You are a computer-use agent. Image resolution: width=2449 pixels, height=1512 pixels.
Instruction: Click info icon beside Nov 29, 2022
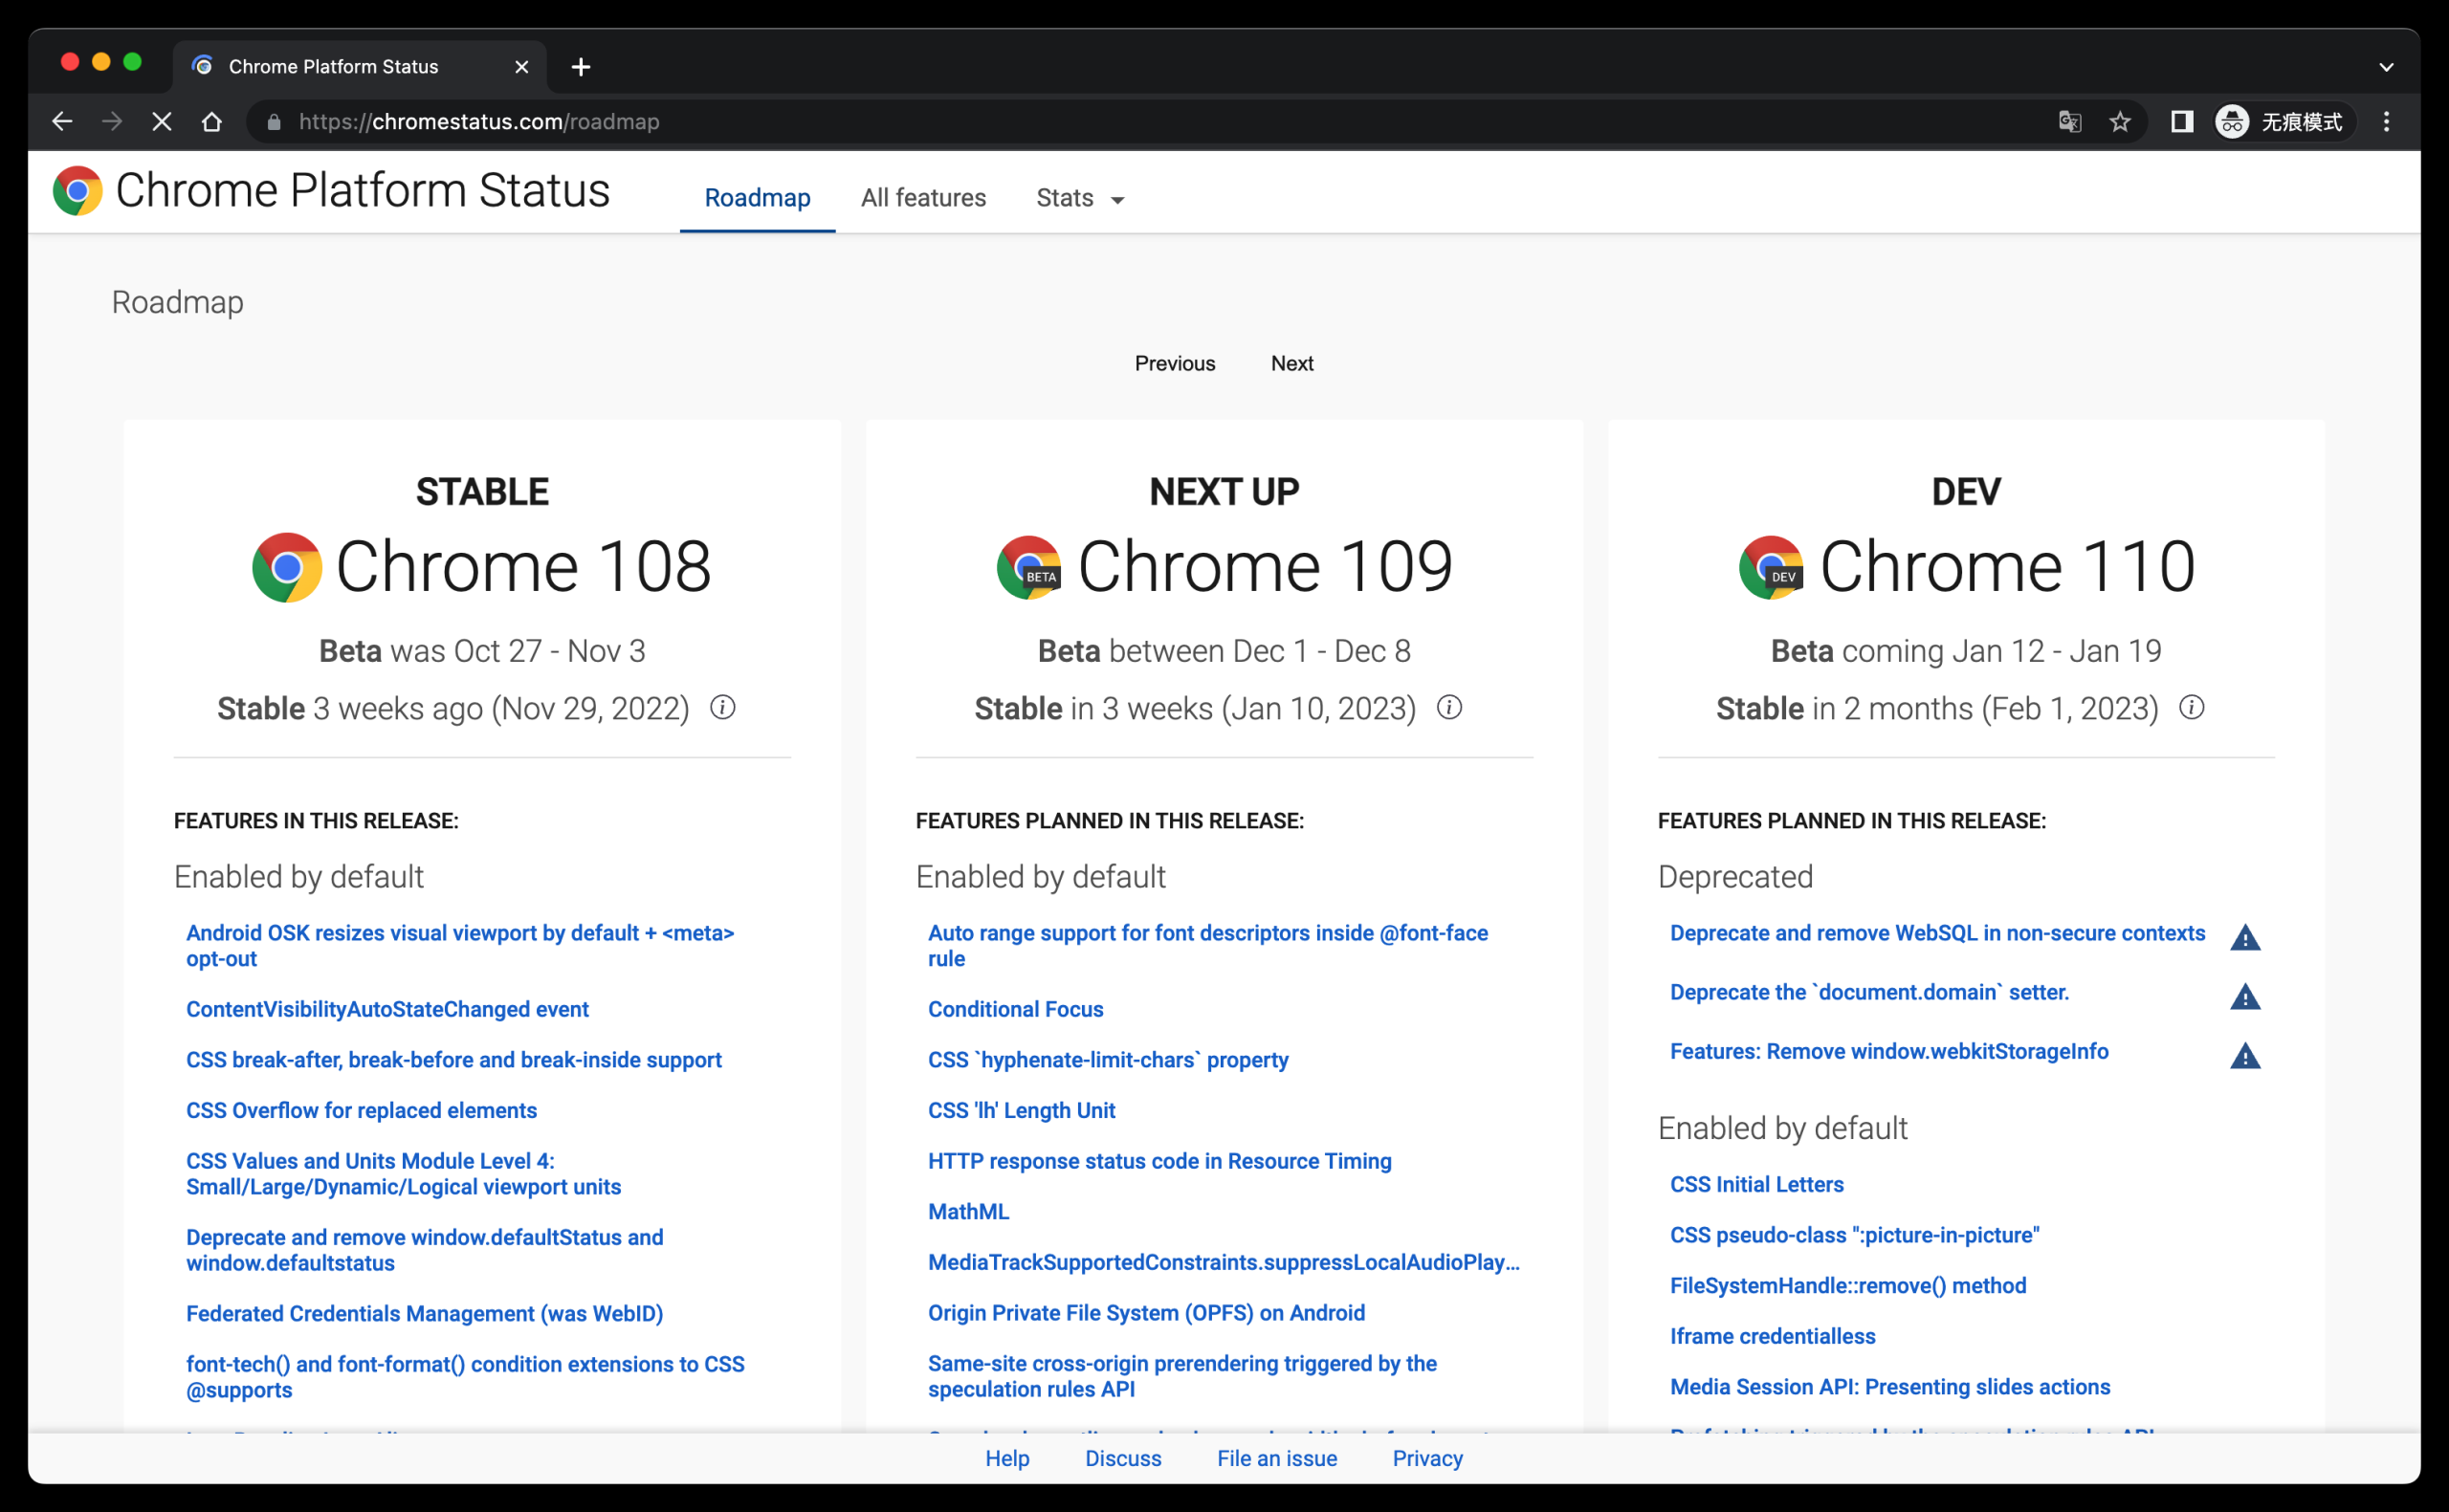pyautogui.click(x=723, y=708)
